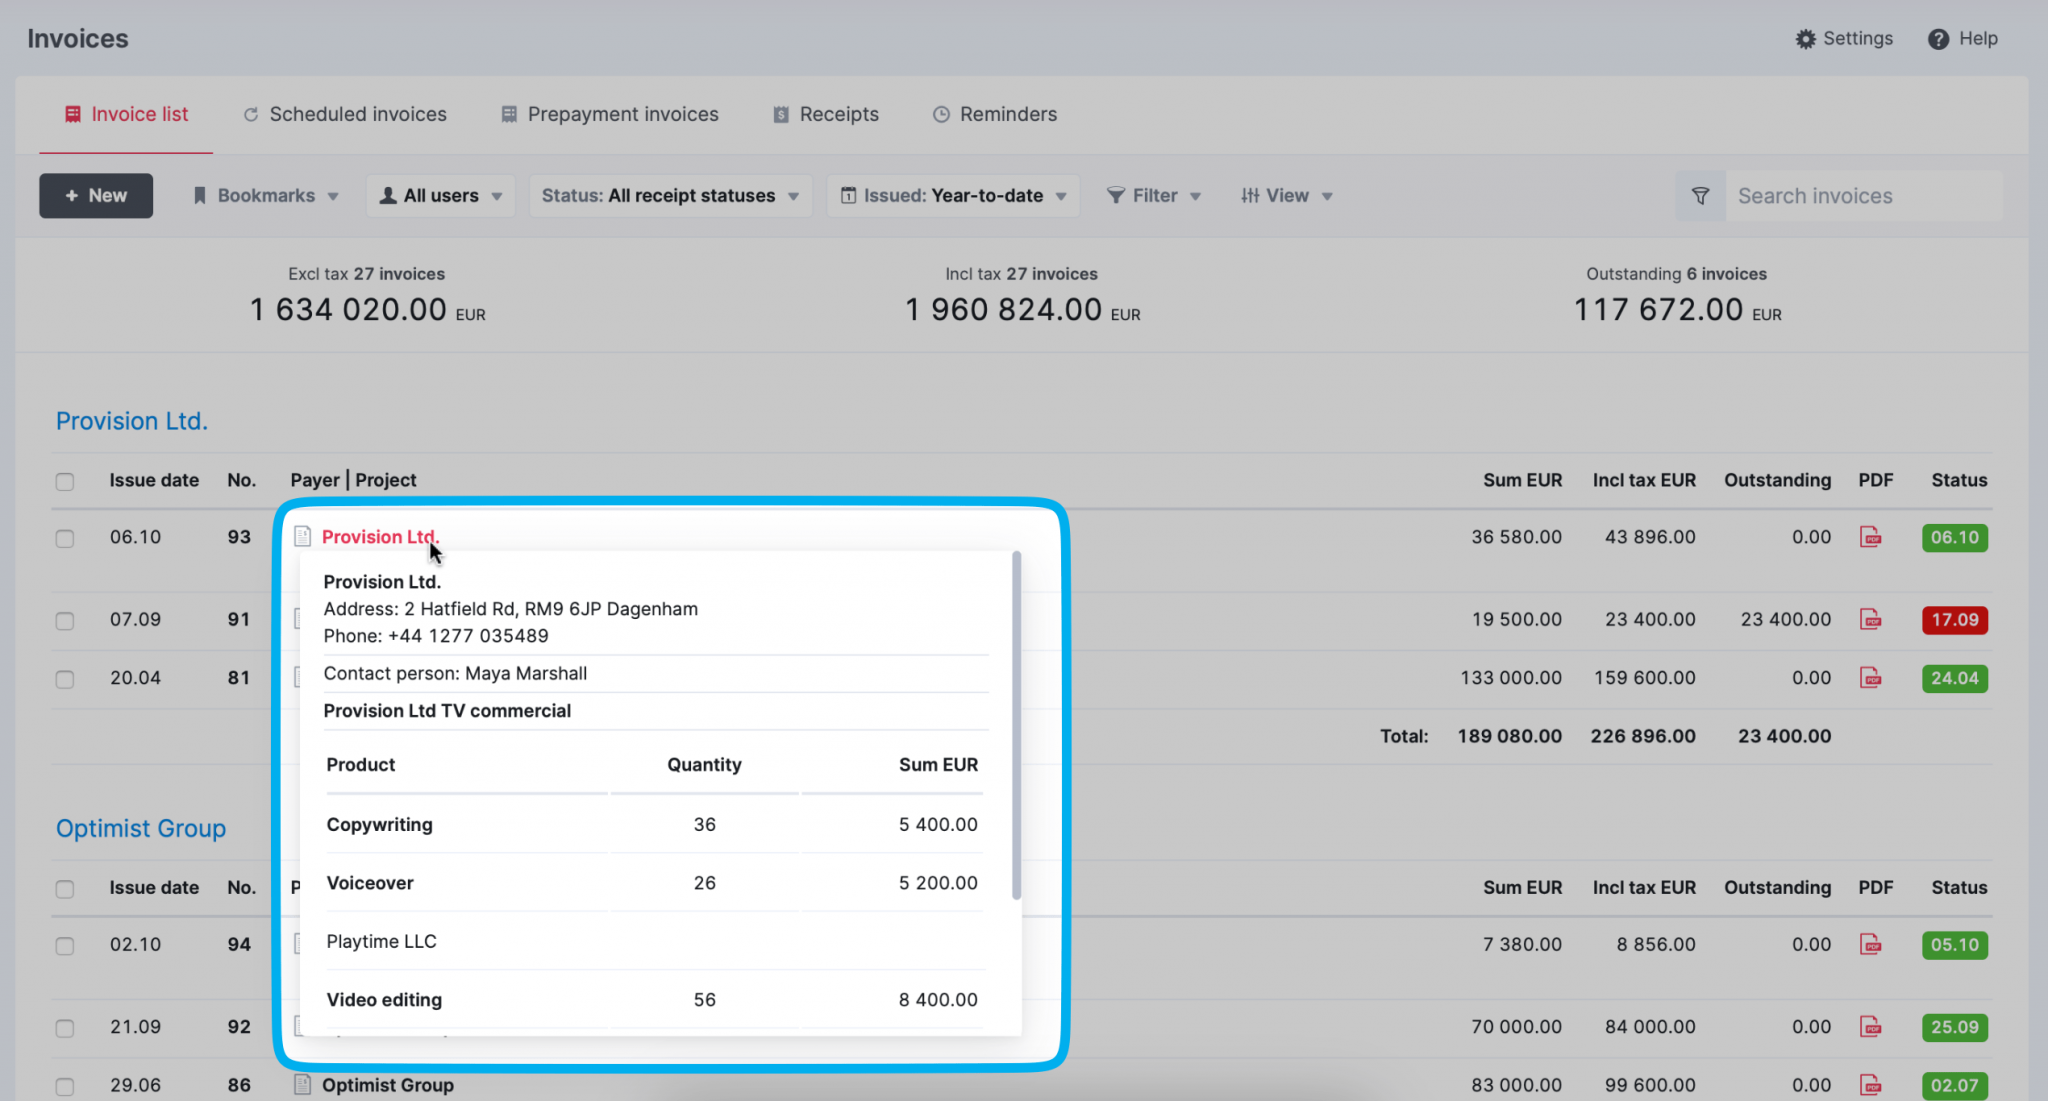Expand the All users selector

(440, 195)
